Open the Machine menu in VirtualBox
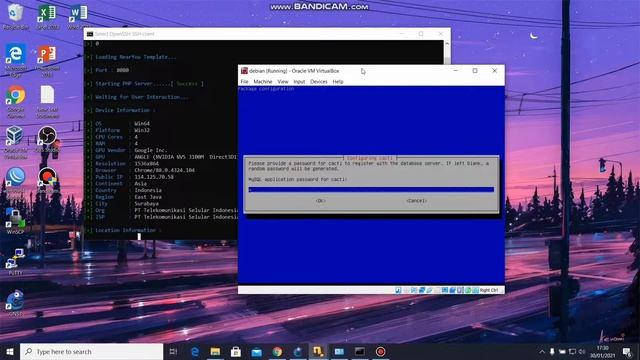 coord(263,82)
